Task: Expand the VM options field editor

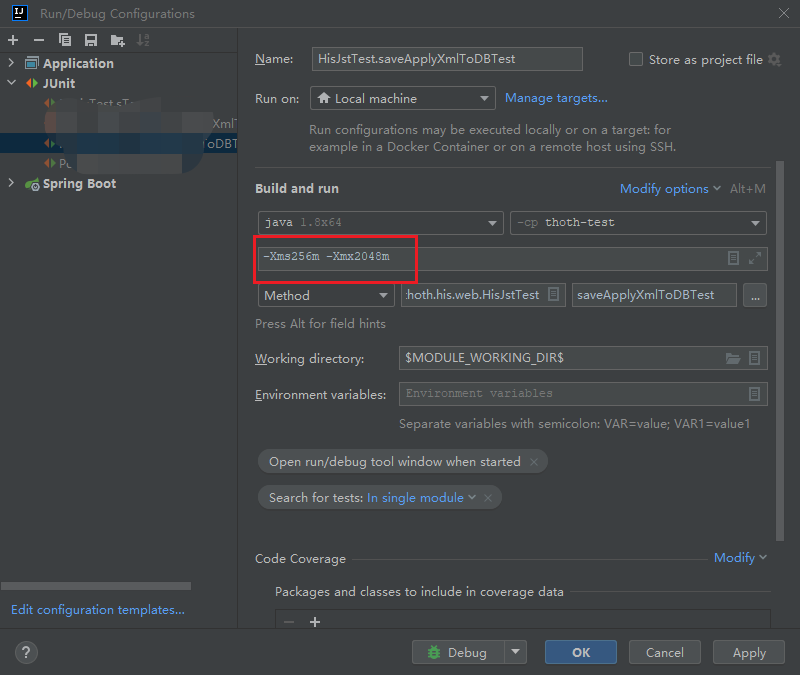Action: tap(755, 258)
